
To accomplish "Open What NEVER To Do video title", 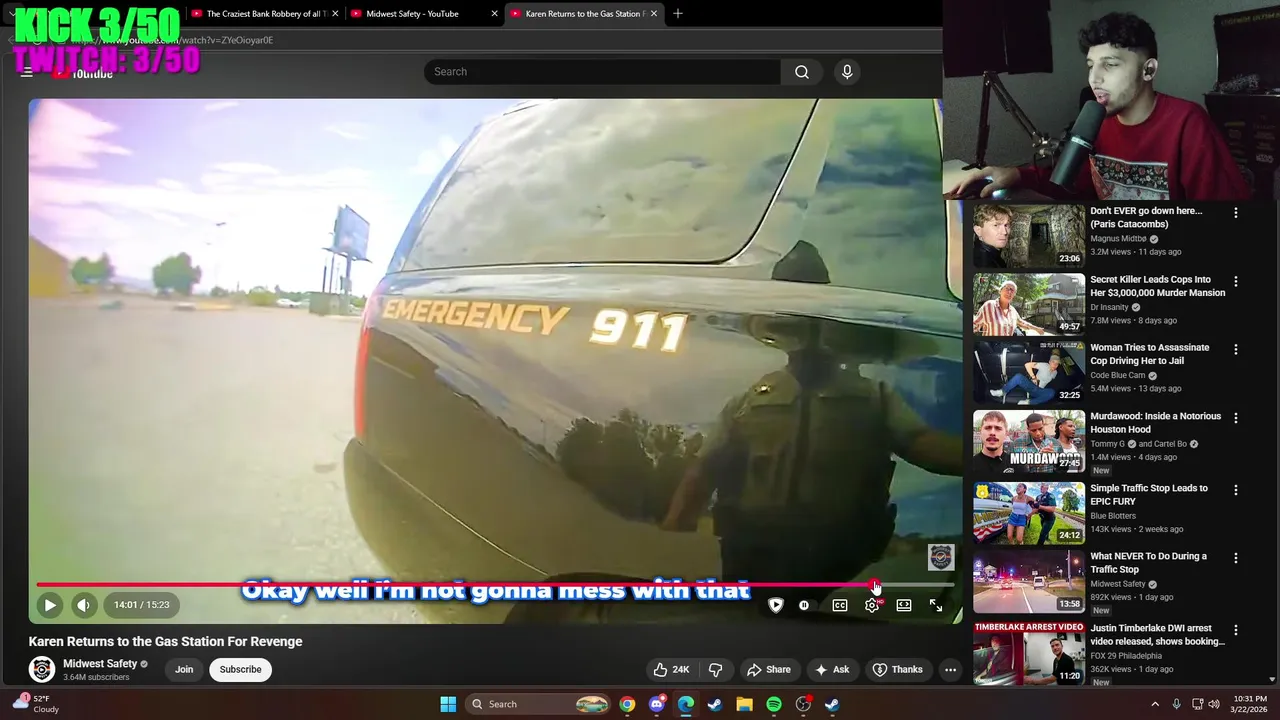I will pos(1148,563).
